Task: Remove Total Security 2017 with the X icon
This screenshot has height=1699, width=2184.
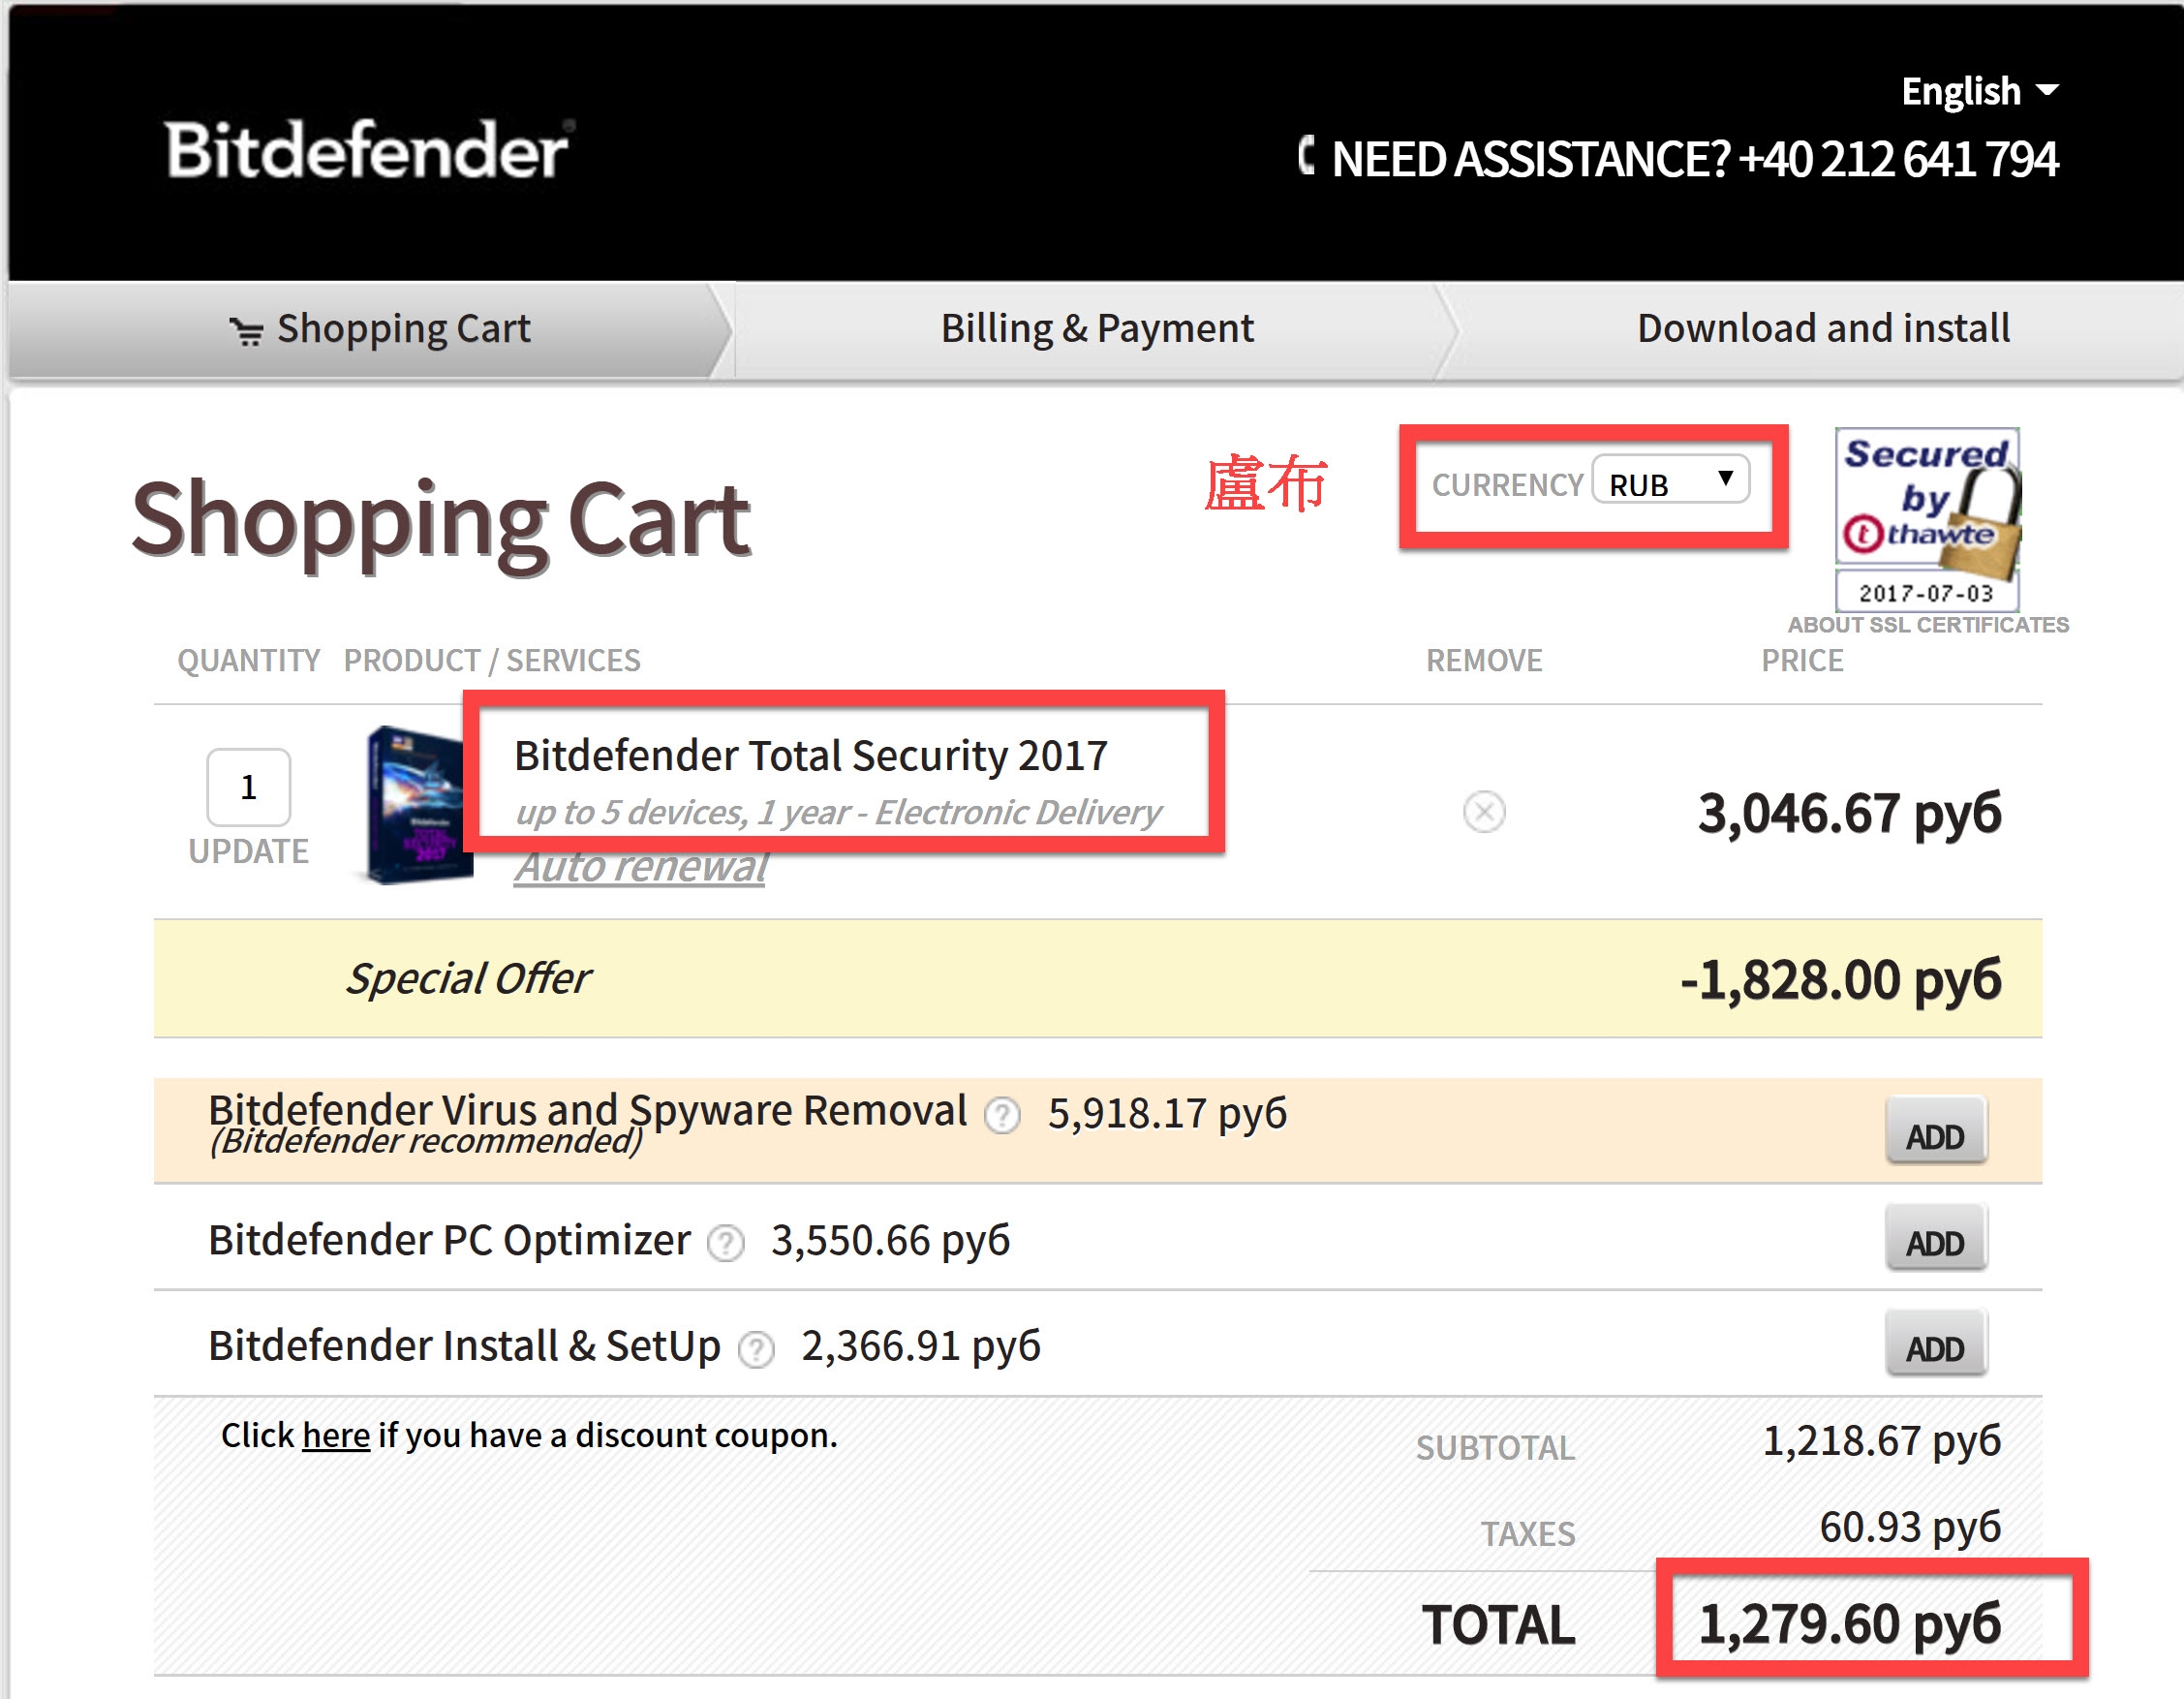Action: [1484, 812]
